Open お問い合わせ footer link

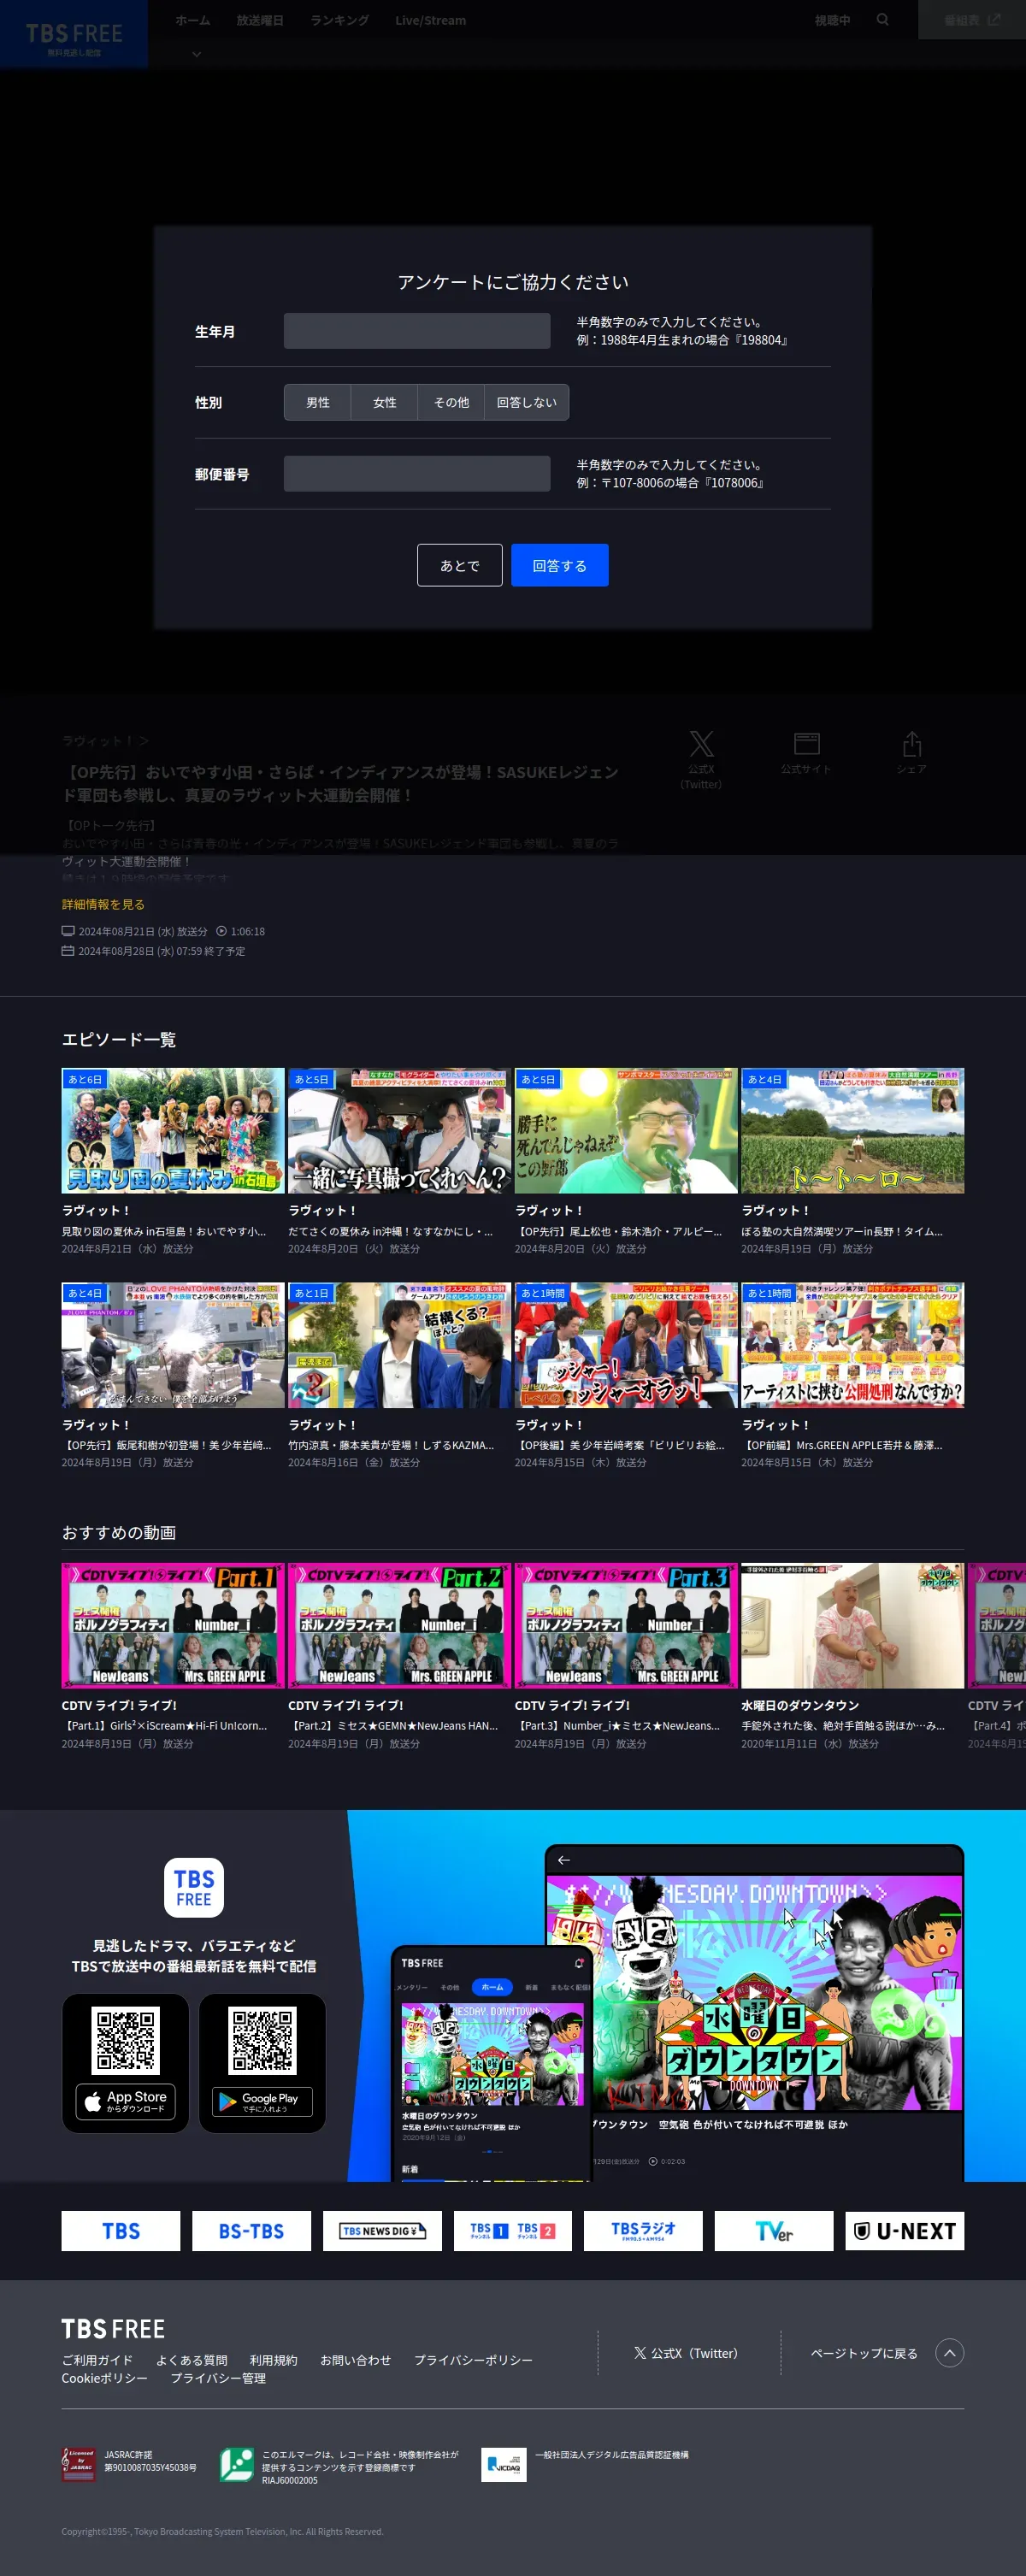point(355,2360)
